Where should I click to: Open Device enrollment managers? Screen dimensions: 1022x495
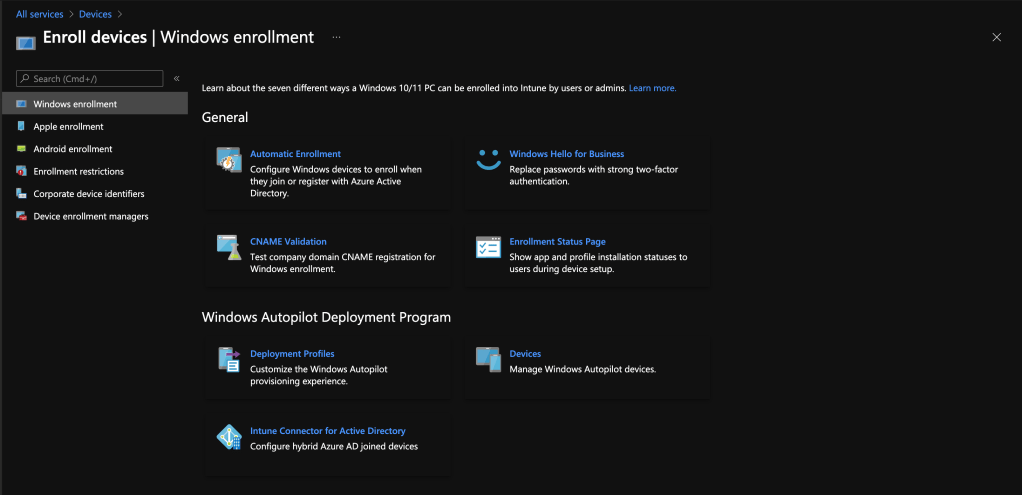[90, 216]
